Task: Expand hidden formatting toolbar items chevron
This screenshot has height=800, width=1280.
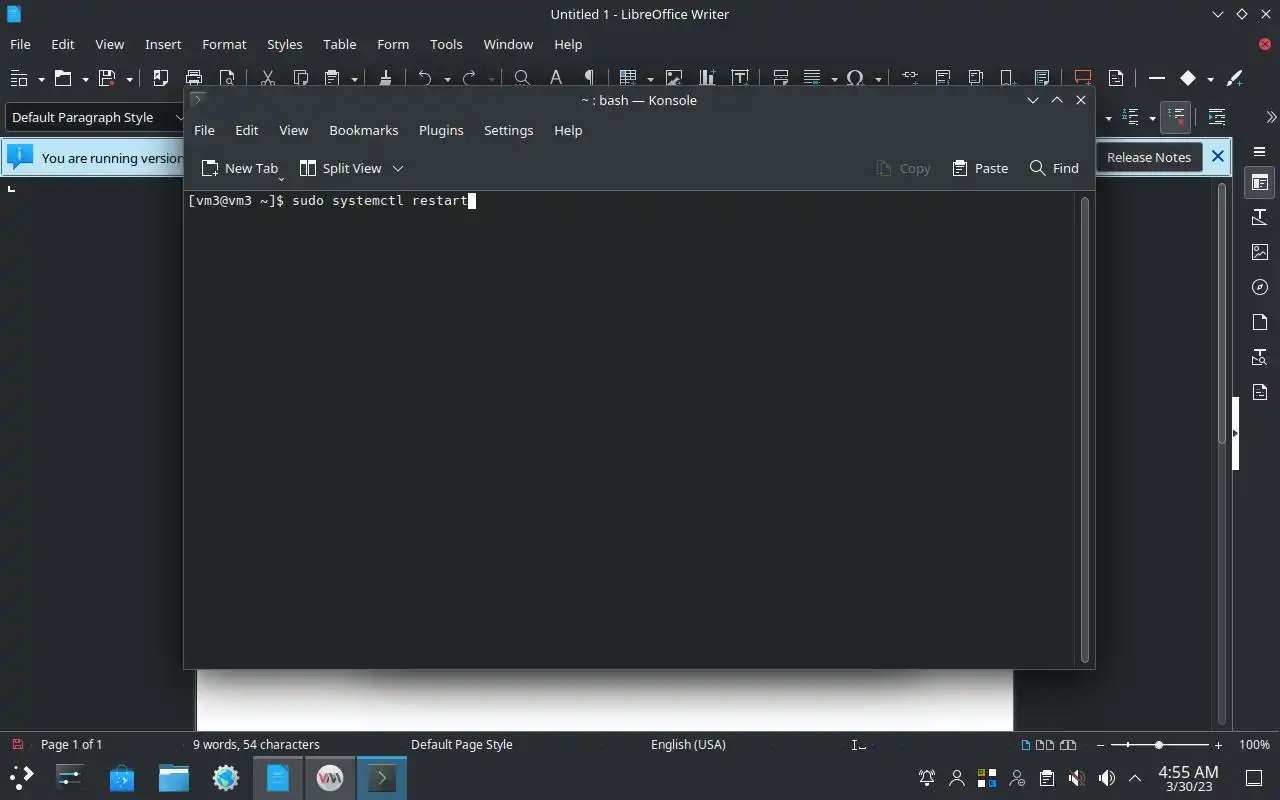Action: click(1271, 117)
